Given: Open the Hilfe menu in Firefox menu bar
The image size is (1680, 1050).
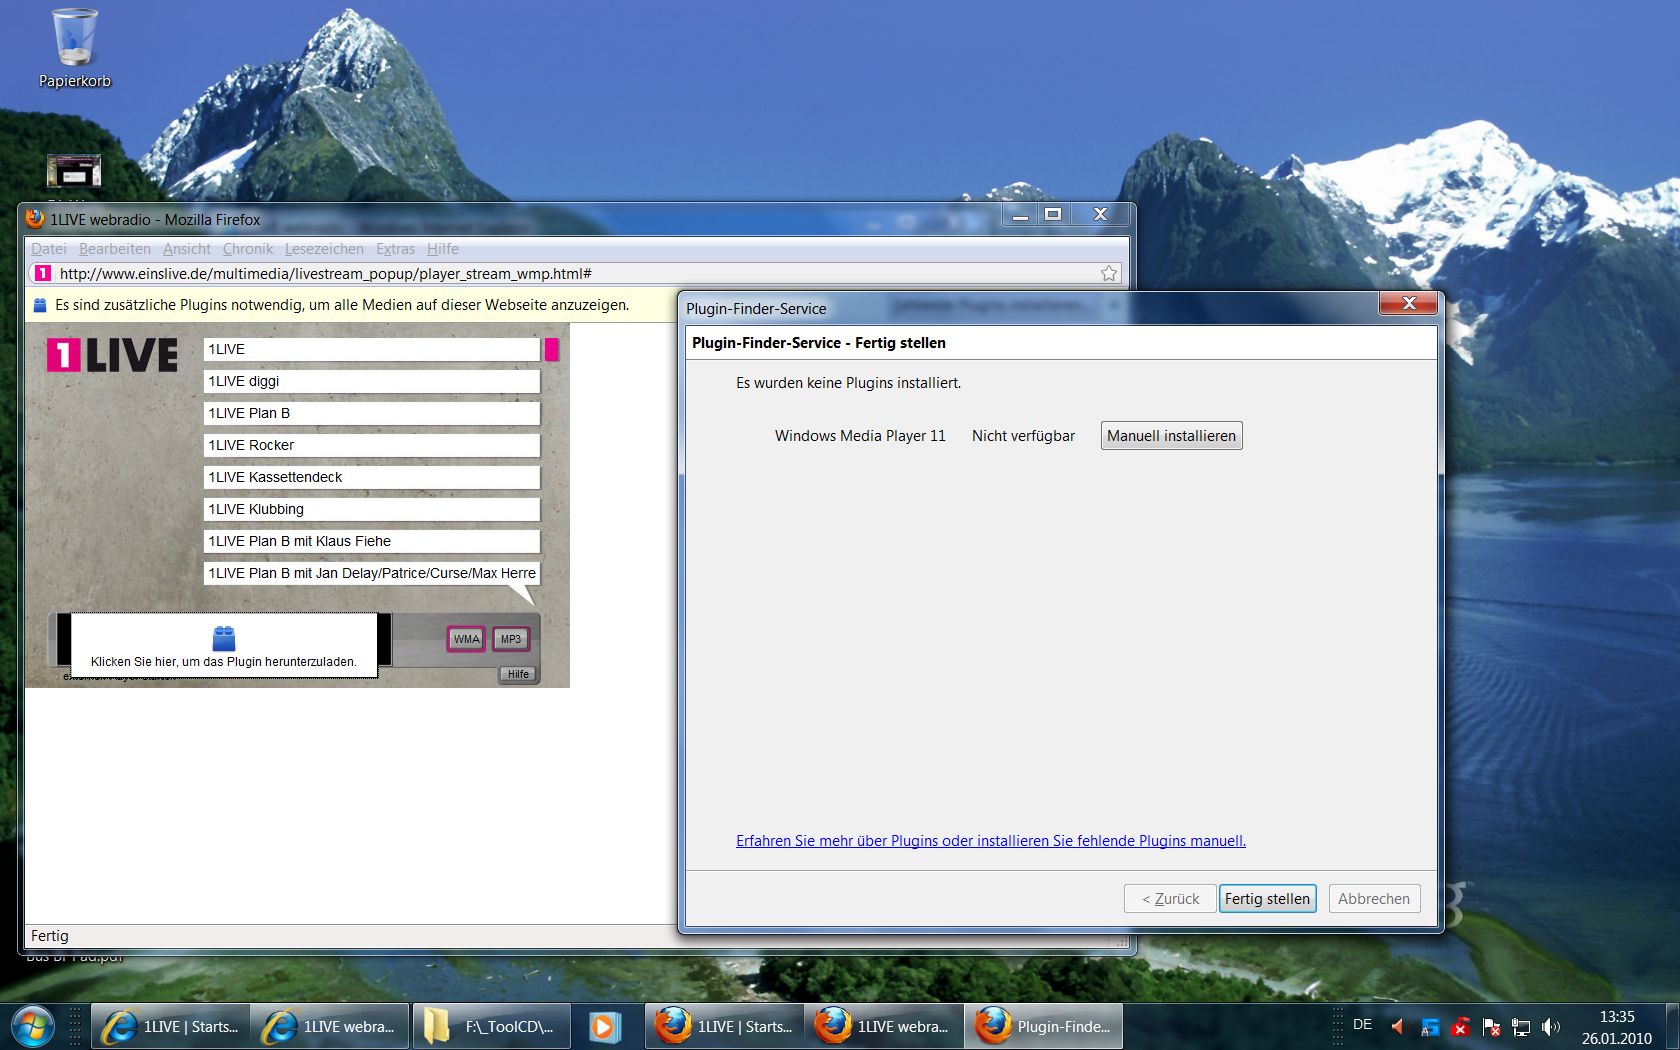Looking at the screenshot, I should [x=443, y=249].
